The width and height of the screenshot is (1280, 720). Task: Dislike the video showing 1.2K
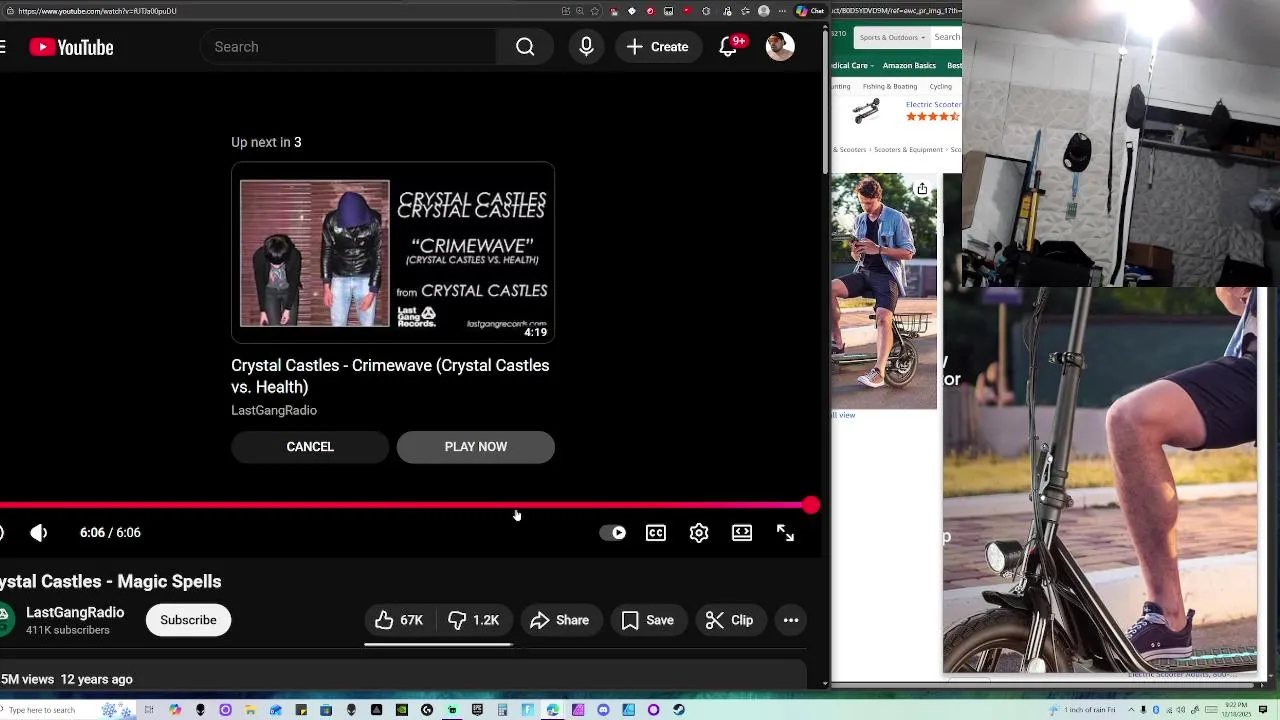pyautogui.click(x=474, y=620)
